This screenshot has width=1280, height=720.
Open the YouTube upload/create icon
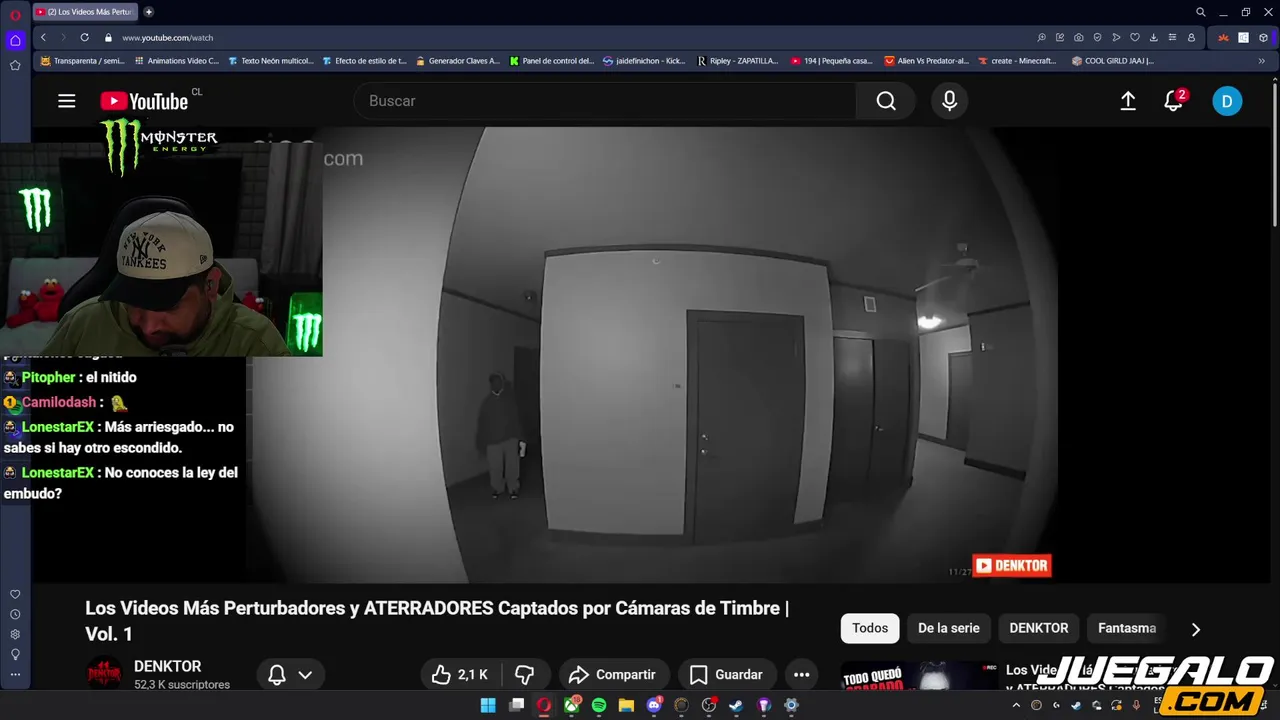[x=1128, y=101]
